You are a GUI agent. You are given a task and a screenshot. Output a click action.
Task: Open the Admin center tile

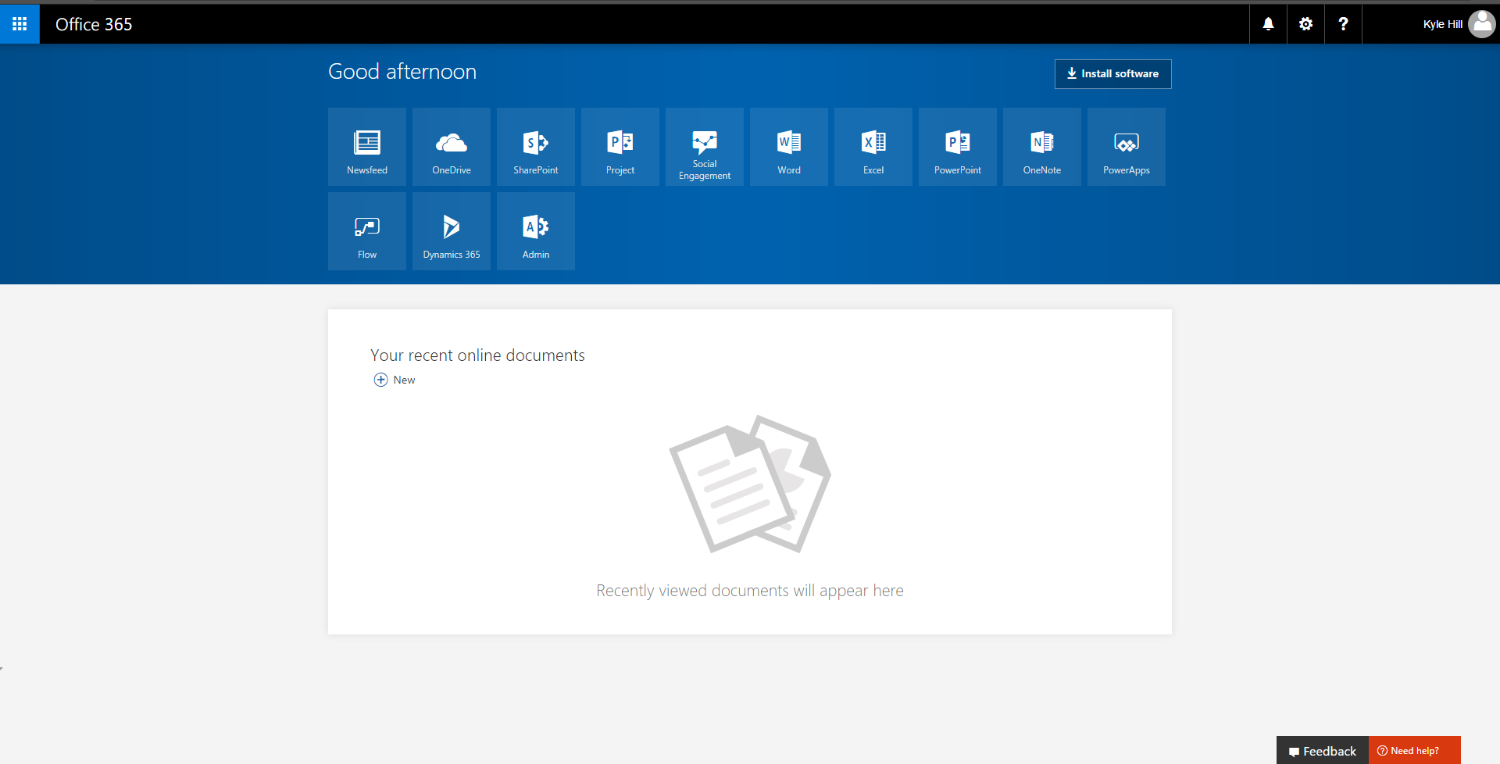tap(536, 231)
